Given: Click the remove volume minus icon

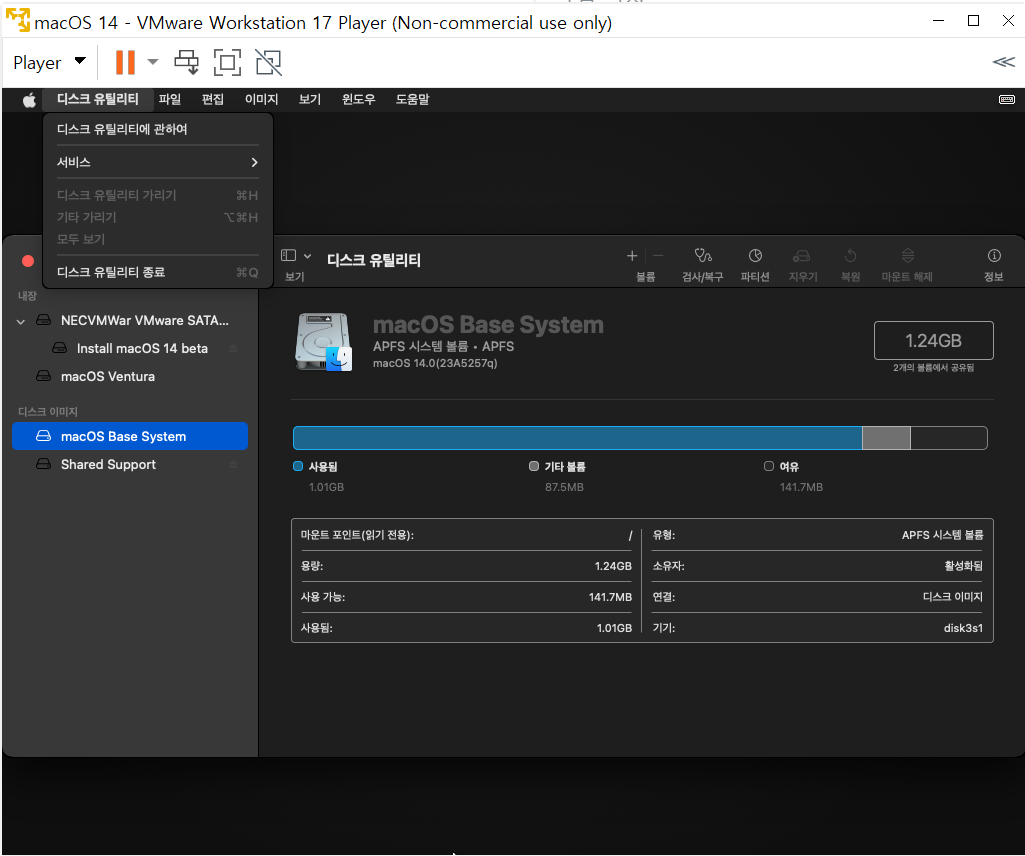Looking at the screenshot, I should point(658,256).
